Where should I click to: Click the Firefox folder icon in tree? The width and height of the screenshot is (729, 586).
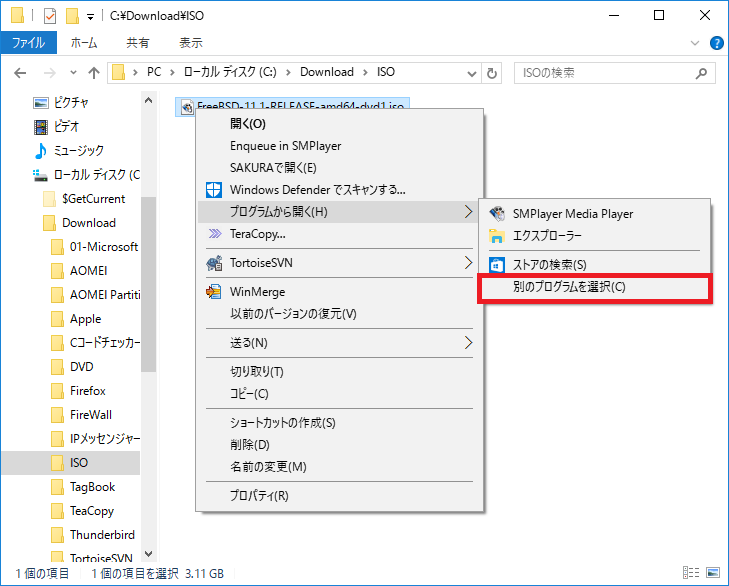pyautogui.click(x=57, y=391)
